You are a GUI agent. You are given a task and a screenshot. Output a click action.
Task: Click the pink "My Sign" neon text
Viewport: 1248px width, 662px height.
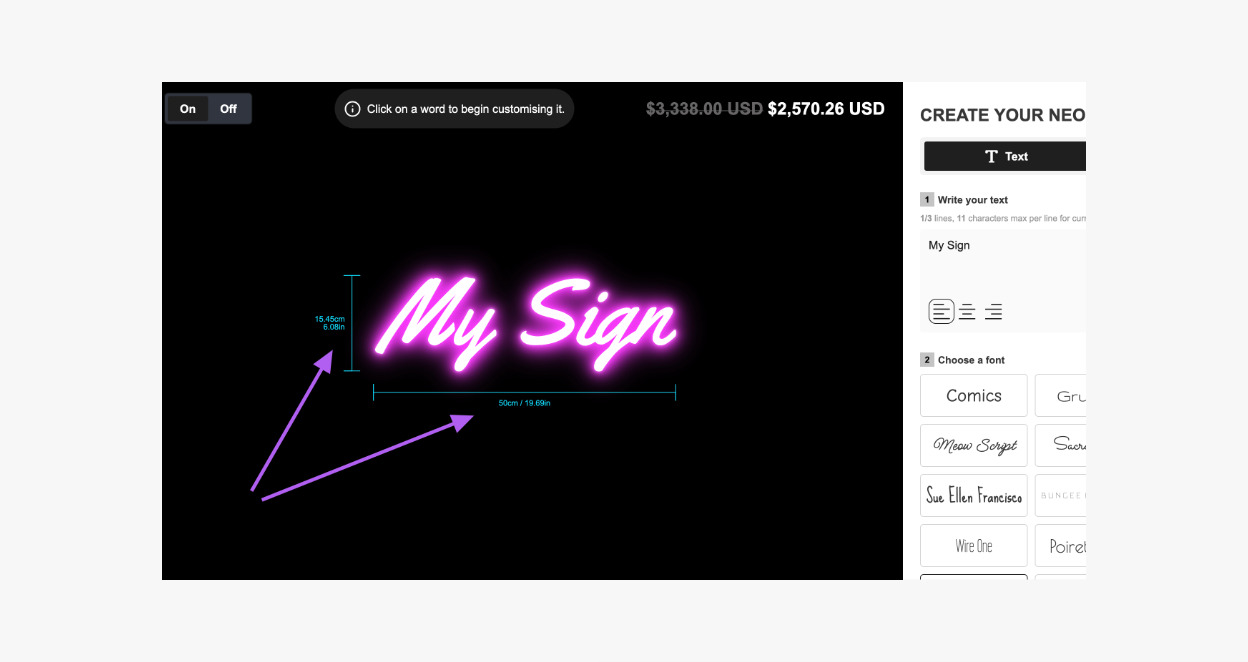point(527,321)
